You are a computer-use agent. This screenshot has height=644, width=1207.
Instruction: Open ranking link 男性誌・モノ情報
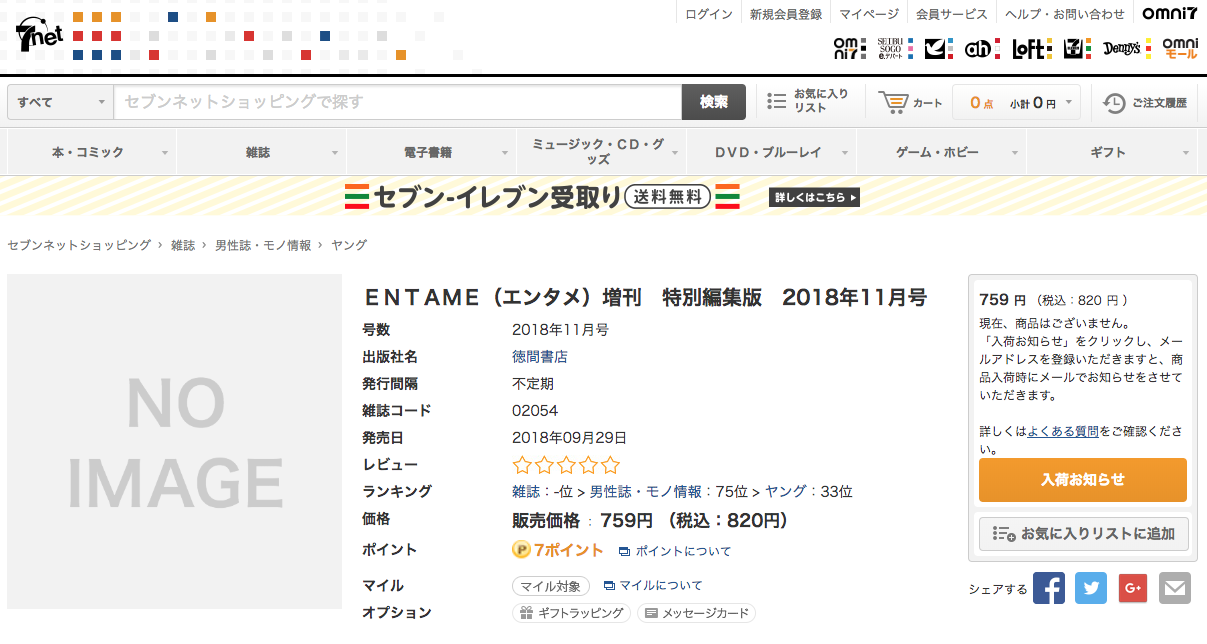click(x=646, y=492)
